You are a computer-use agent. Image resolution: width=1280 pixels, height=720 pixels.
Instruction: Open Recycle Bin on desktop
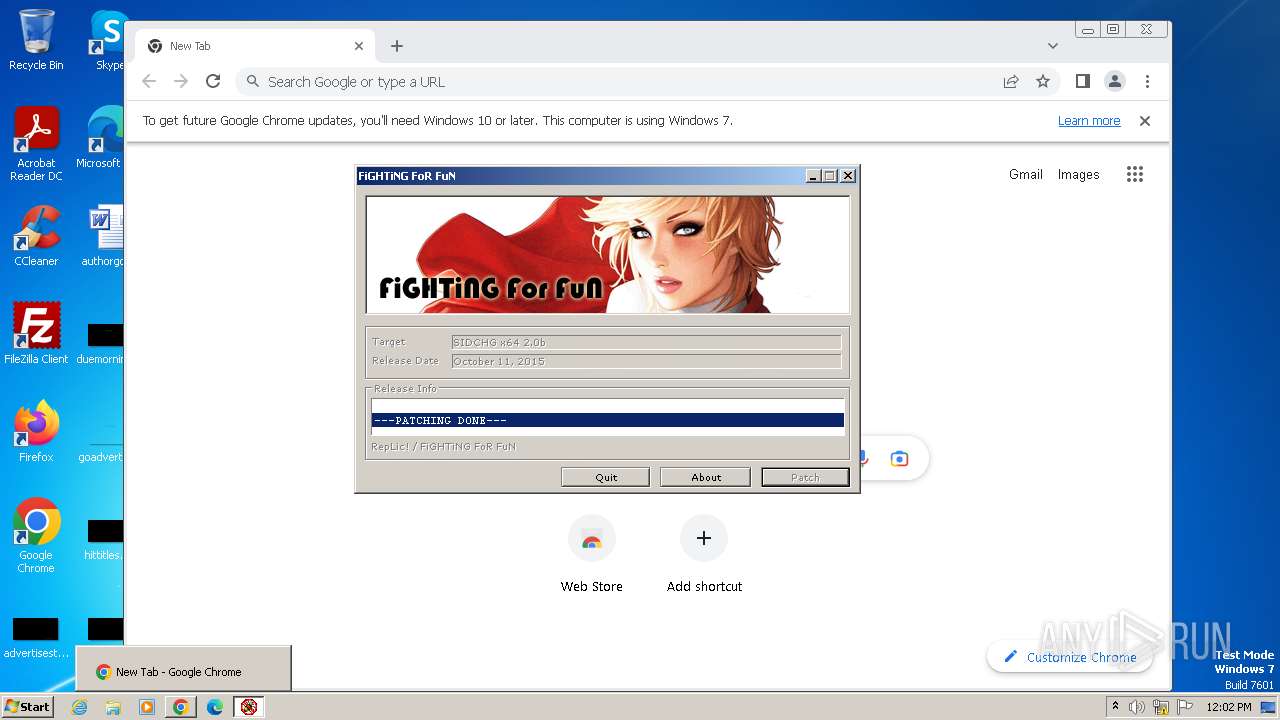(36, 40)
